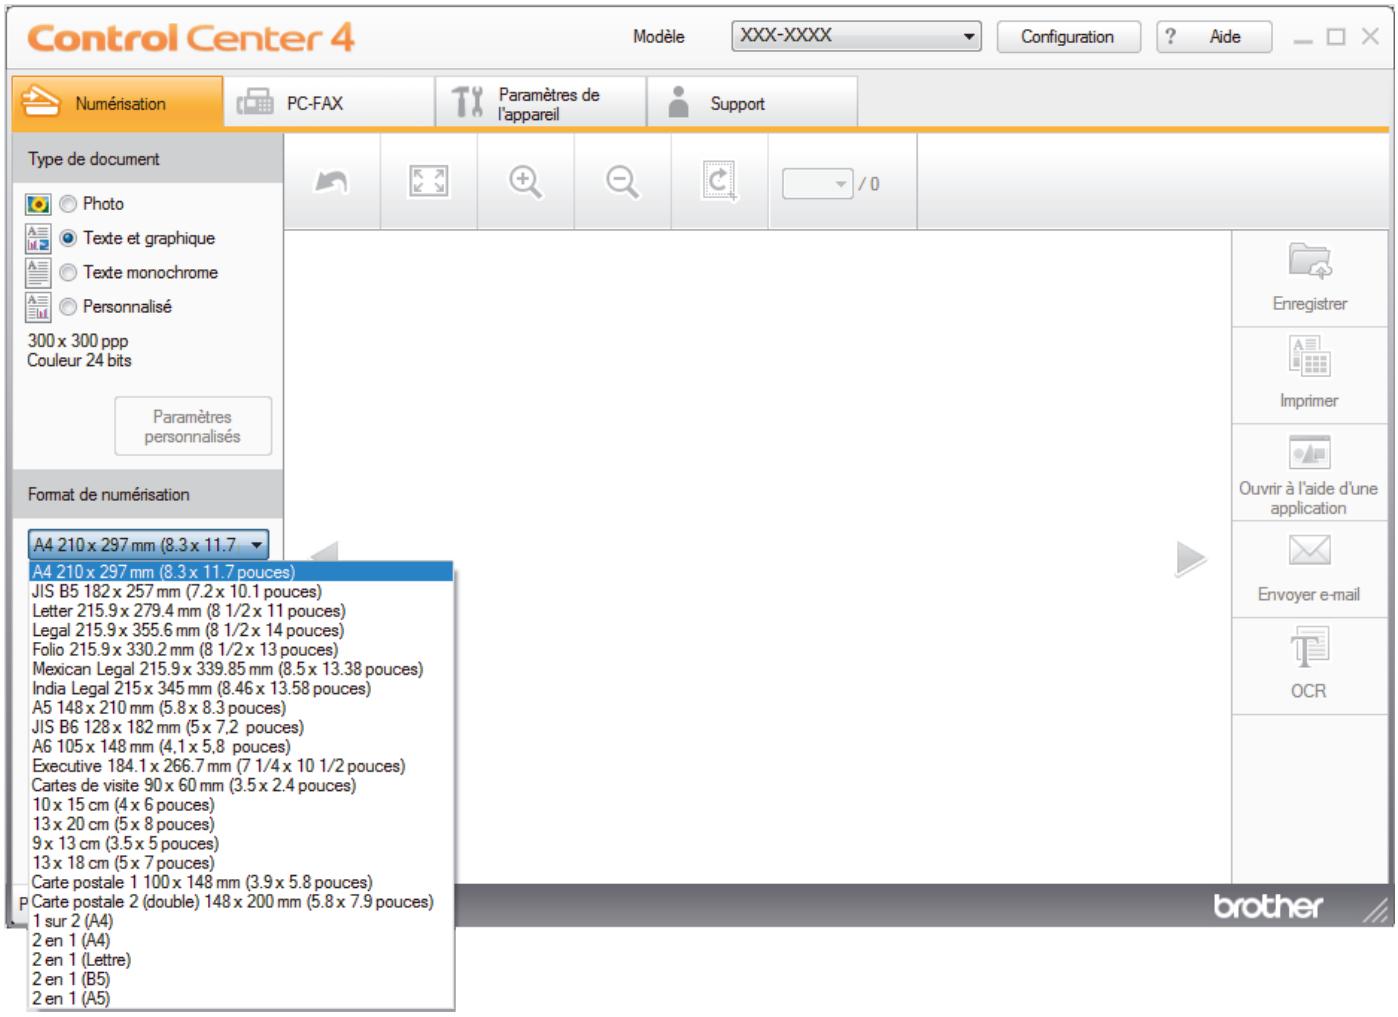
Task: Click the OCR icon
Action: pyautogui.click(x=1309, y=648)
